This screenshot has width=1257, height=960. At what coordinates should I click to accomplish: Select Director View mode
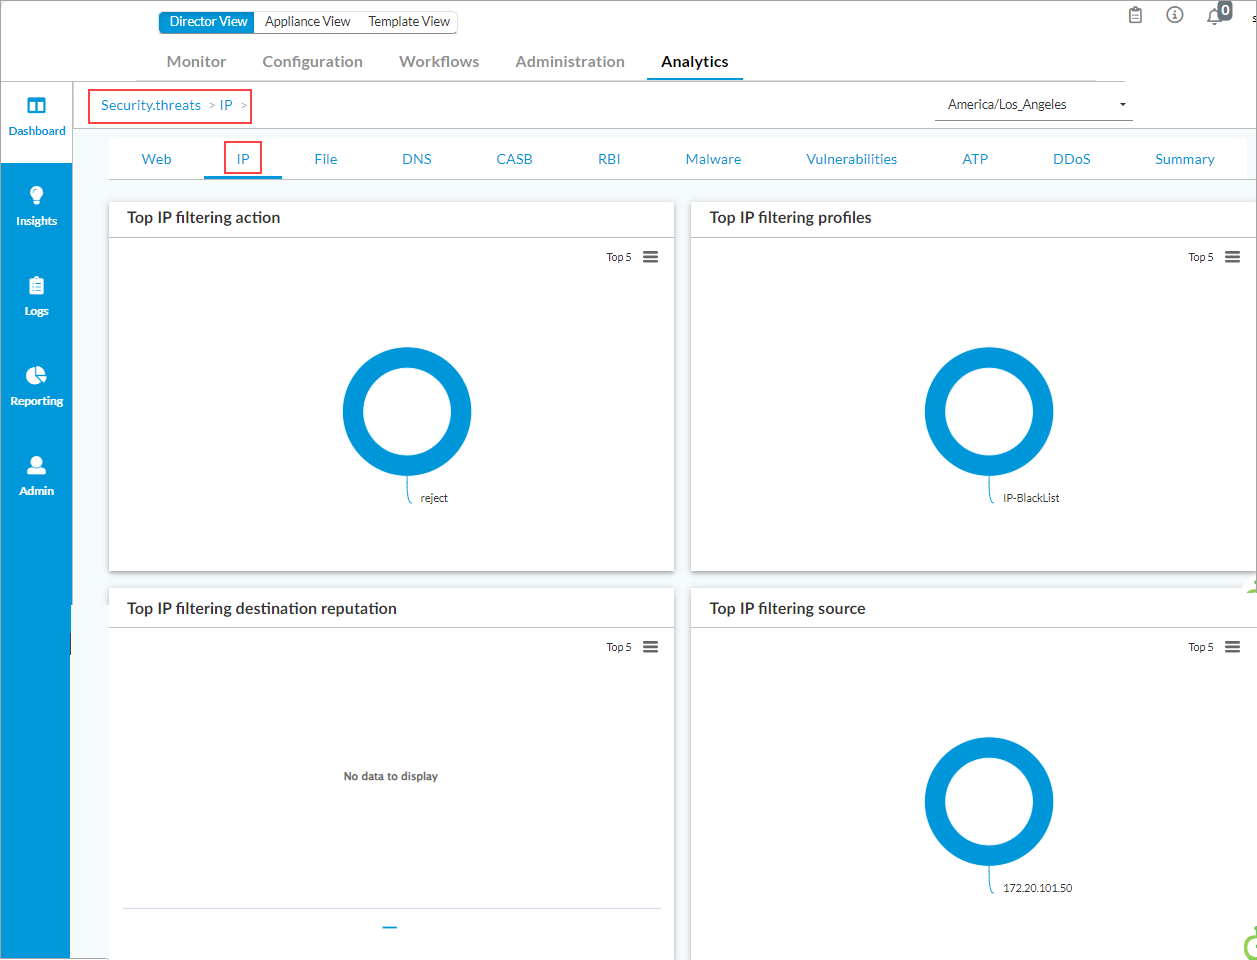click(208, 21)
